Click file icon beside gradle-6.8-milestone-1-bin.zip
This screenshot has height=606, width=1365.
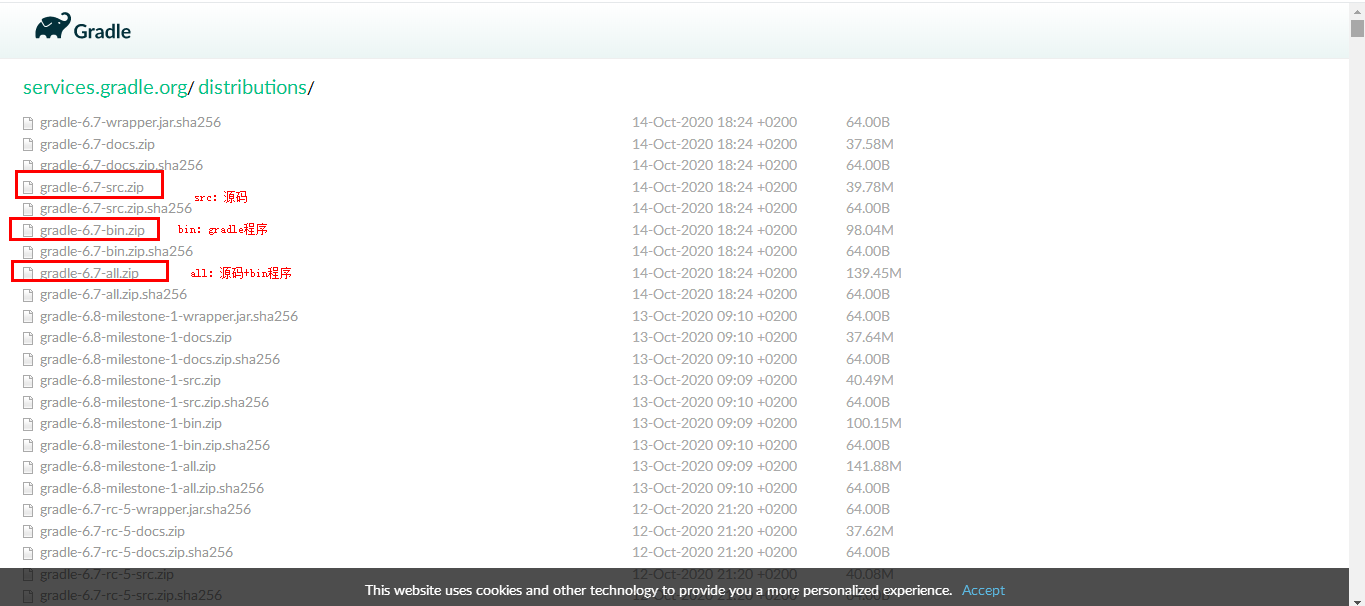[x=29, y=424]
